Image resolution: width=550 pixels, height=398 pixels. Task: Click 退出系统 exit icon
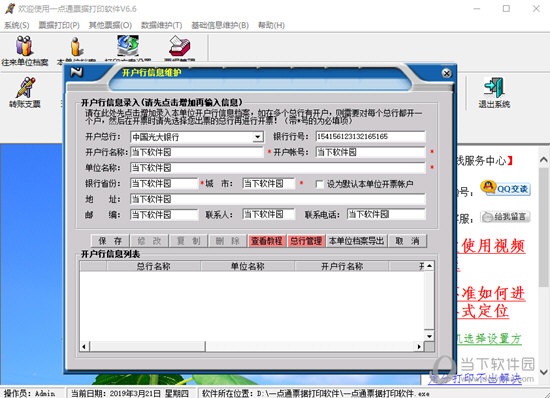(494, 92)
